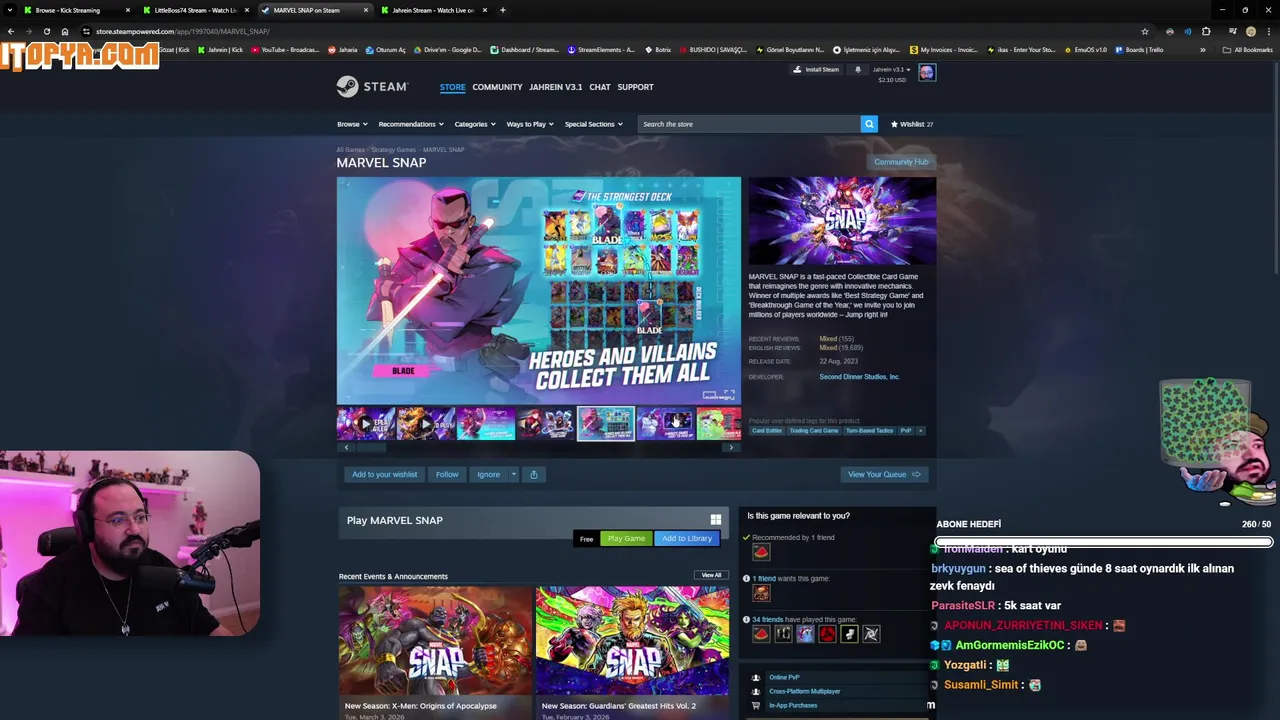Expand fullscreen icon on the main screenshot
The width and height of the screenshot is (1280, 720).
point(729,394)
